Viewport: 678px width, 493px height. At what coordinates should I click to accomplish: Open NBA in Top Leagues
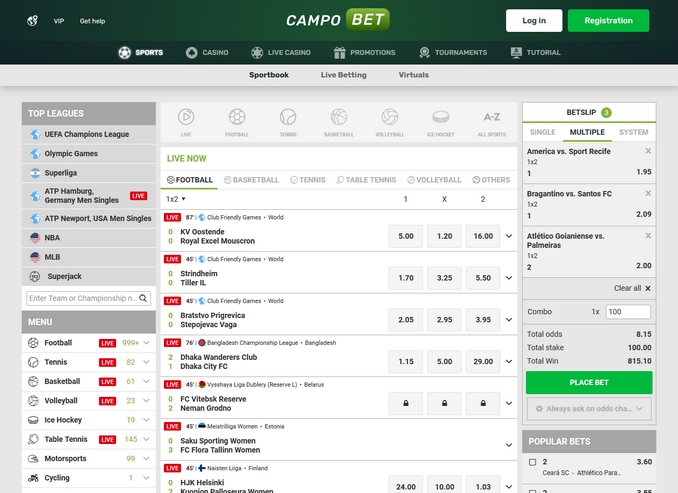point(89,238)
